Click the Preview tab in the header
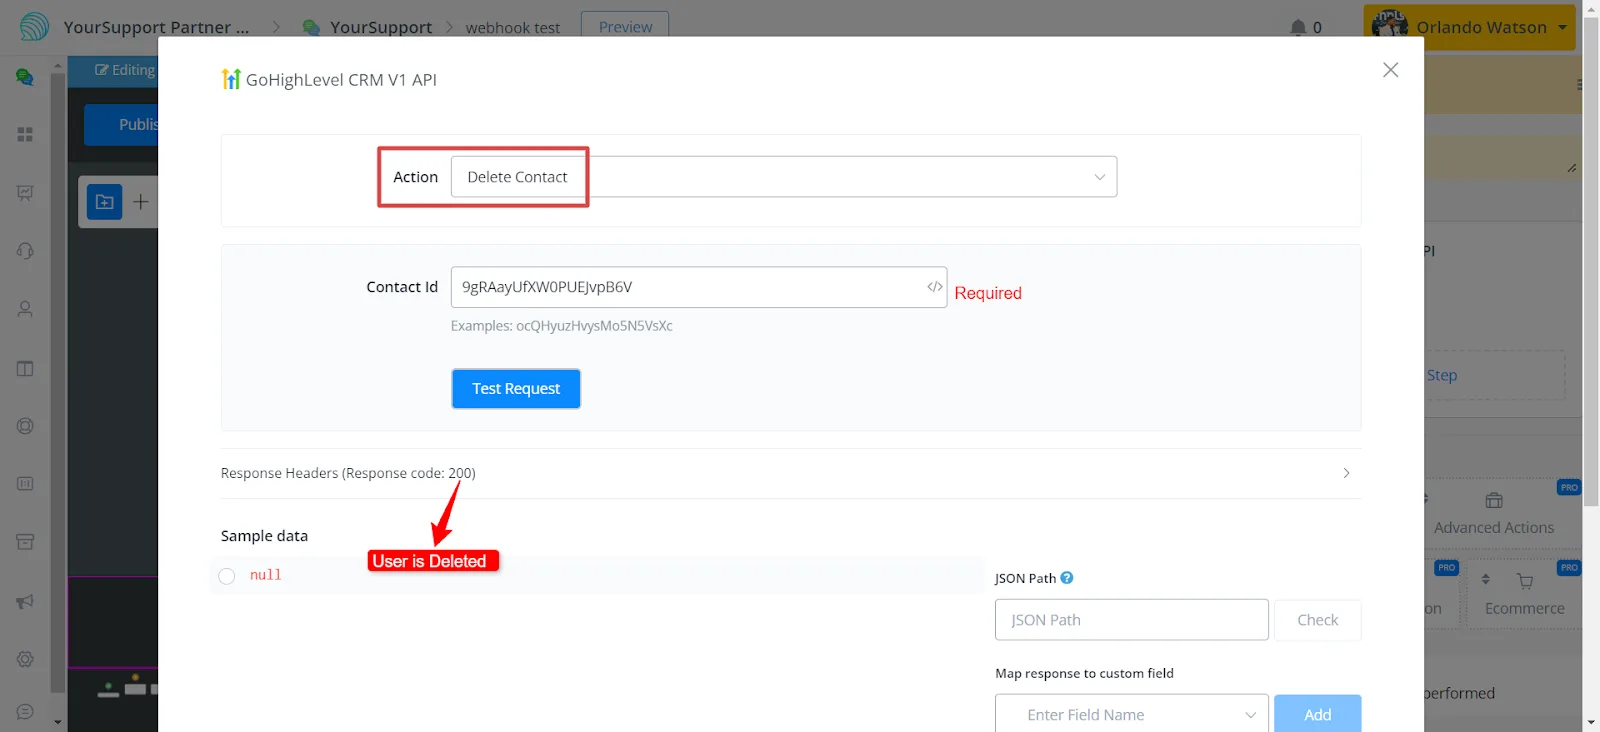1600x732 pixels. click(625, 27)
